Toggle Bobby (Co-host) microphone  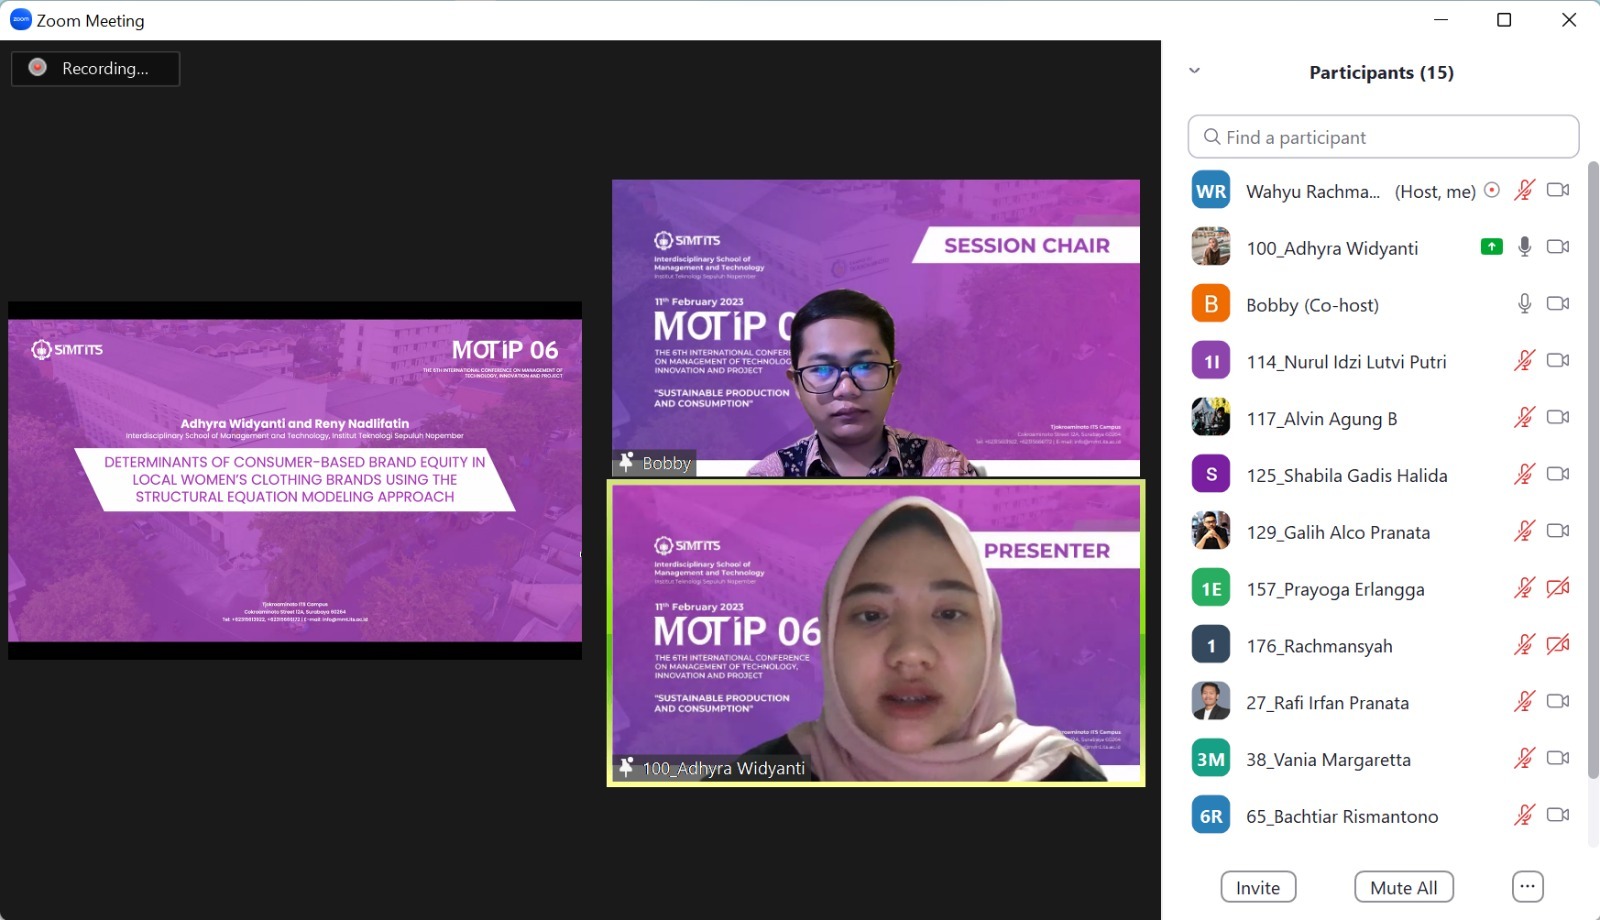pyautogui.click(x=1524, y=304)
